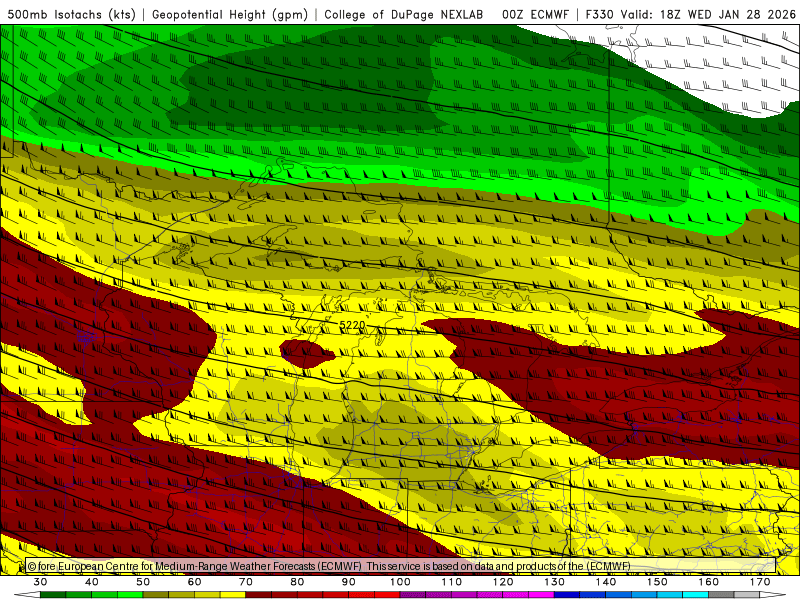Click the '50' value on the color scale
This screenshot has width=800, height=600.
click(143, 582)
